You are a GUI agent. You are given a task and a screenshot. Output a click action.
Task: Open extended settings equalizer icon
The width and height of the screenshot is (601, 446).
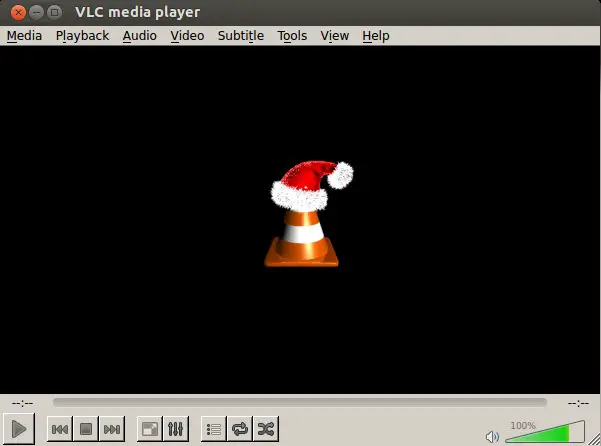[x=176, y=429]
